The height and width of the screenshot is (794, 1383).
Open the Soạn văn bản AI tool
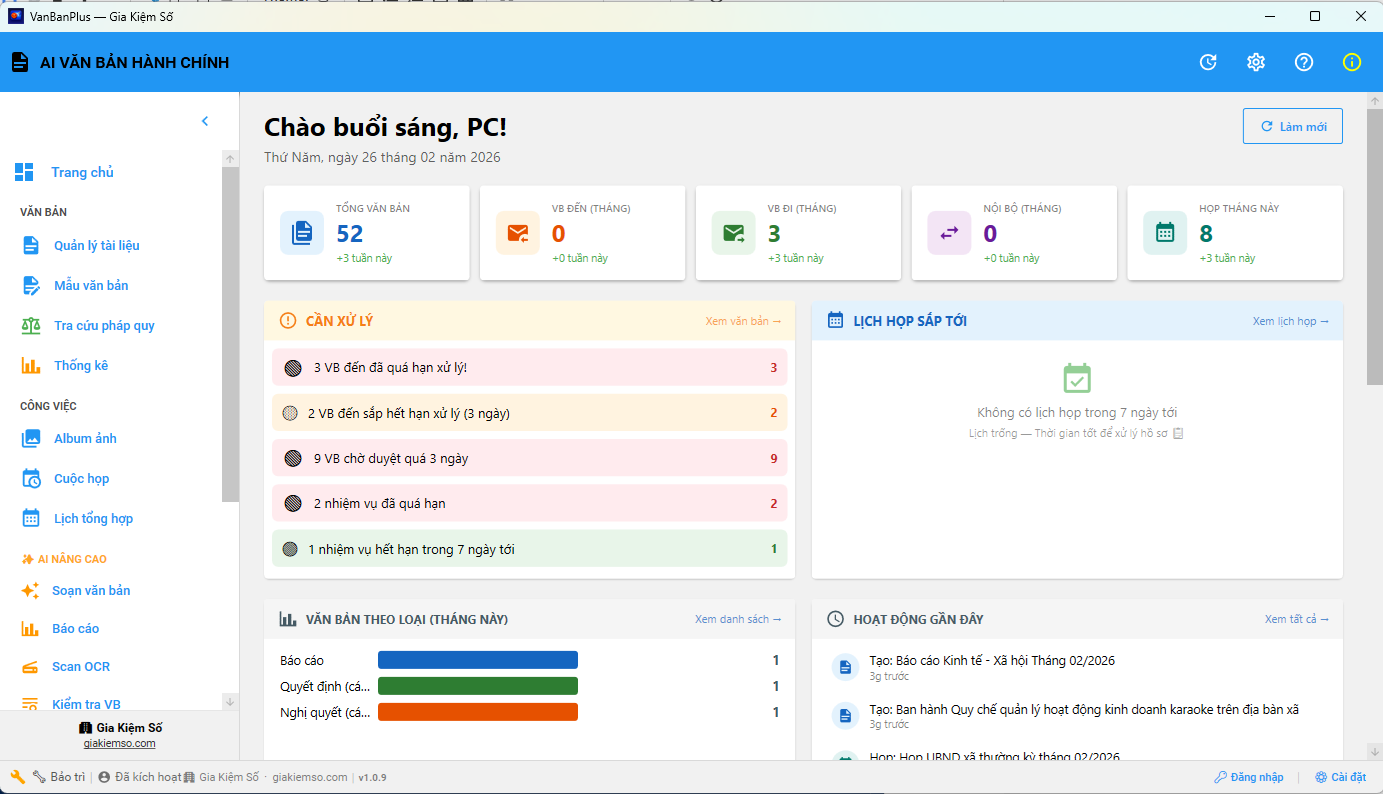point(93,590)
